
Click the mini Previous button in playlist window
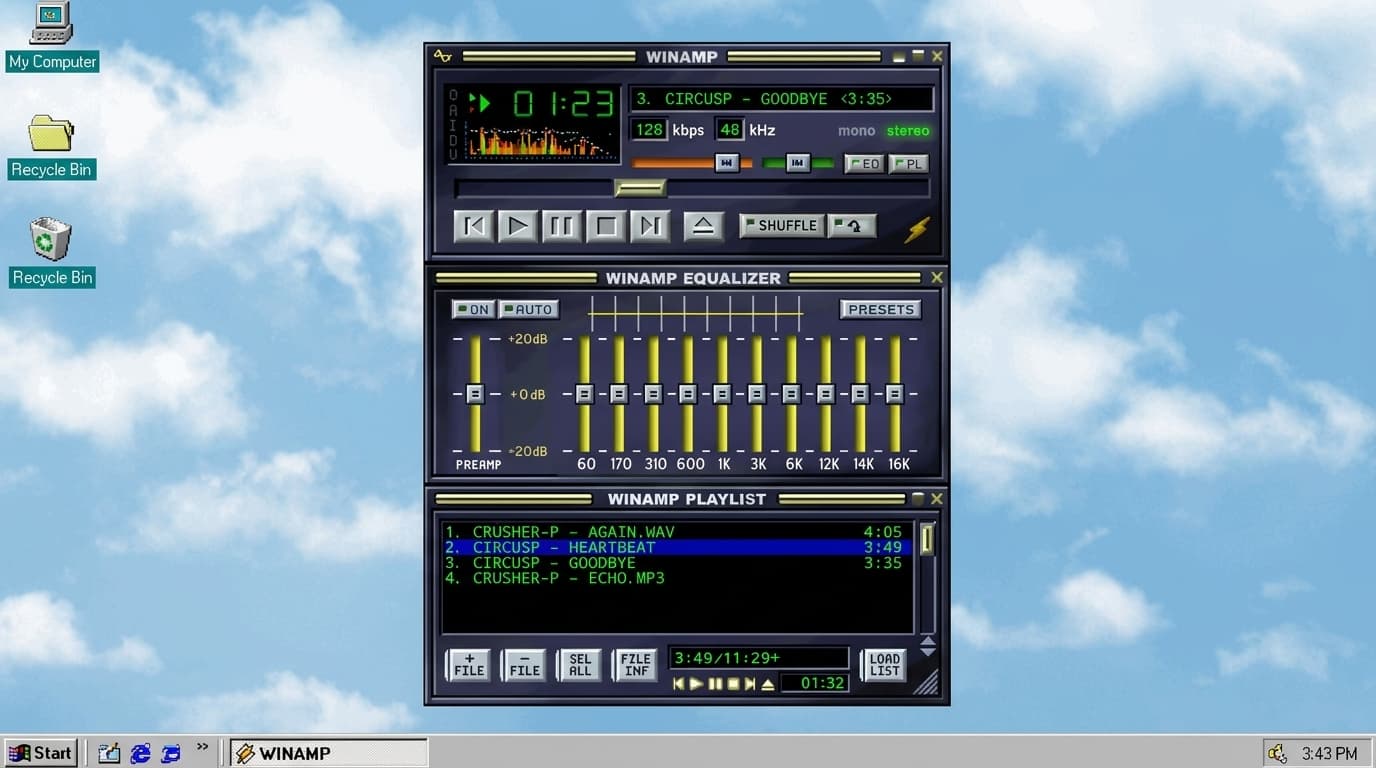point(679,684)
